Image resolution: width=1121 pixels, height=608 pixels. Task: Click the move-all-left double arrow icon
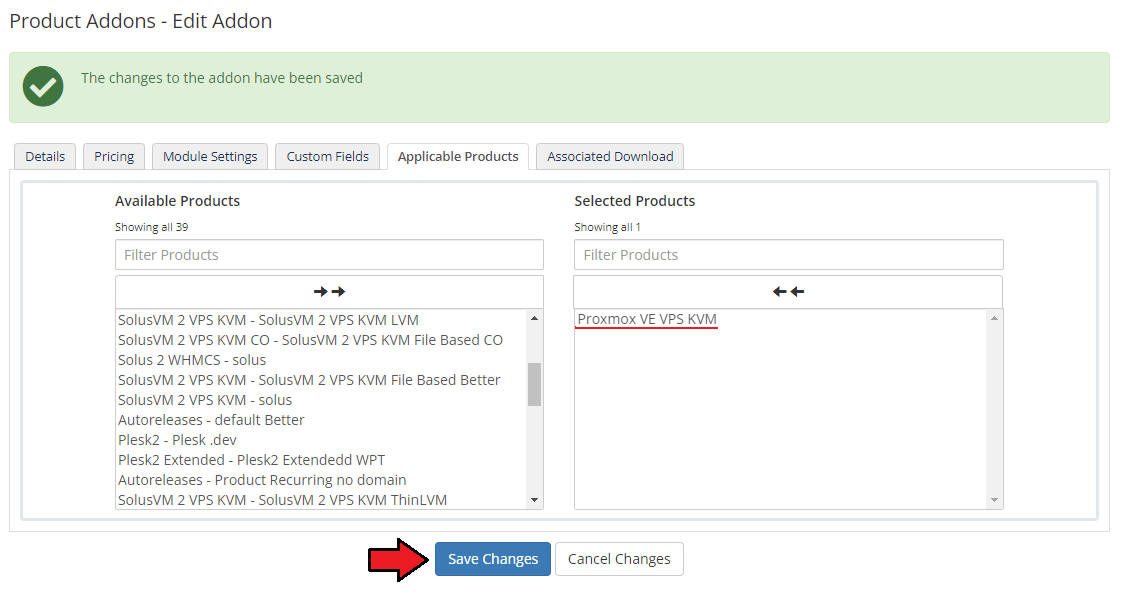point(789,291)
